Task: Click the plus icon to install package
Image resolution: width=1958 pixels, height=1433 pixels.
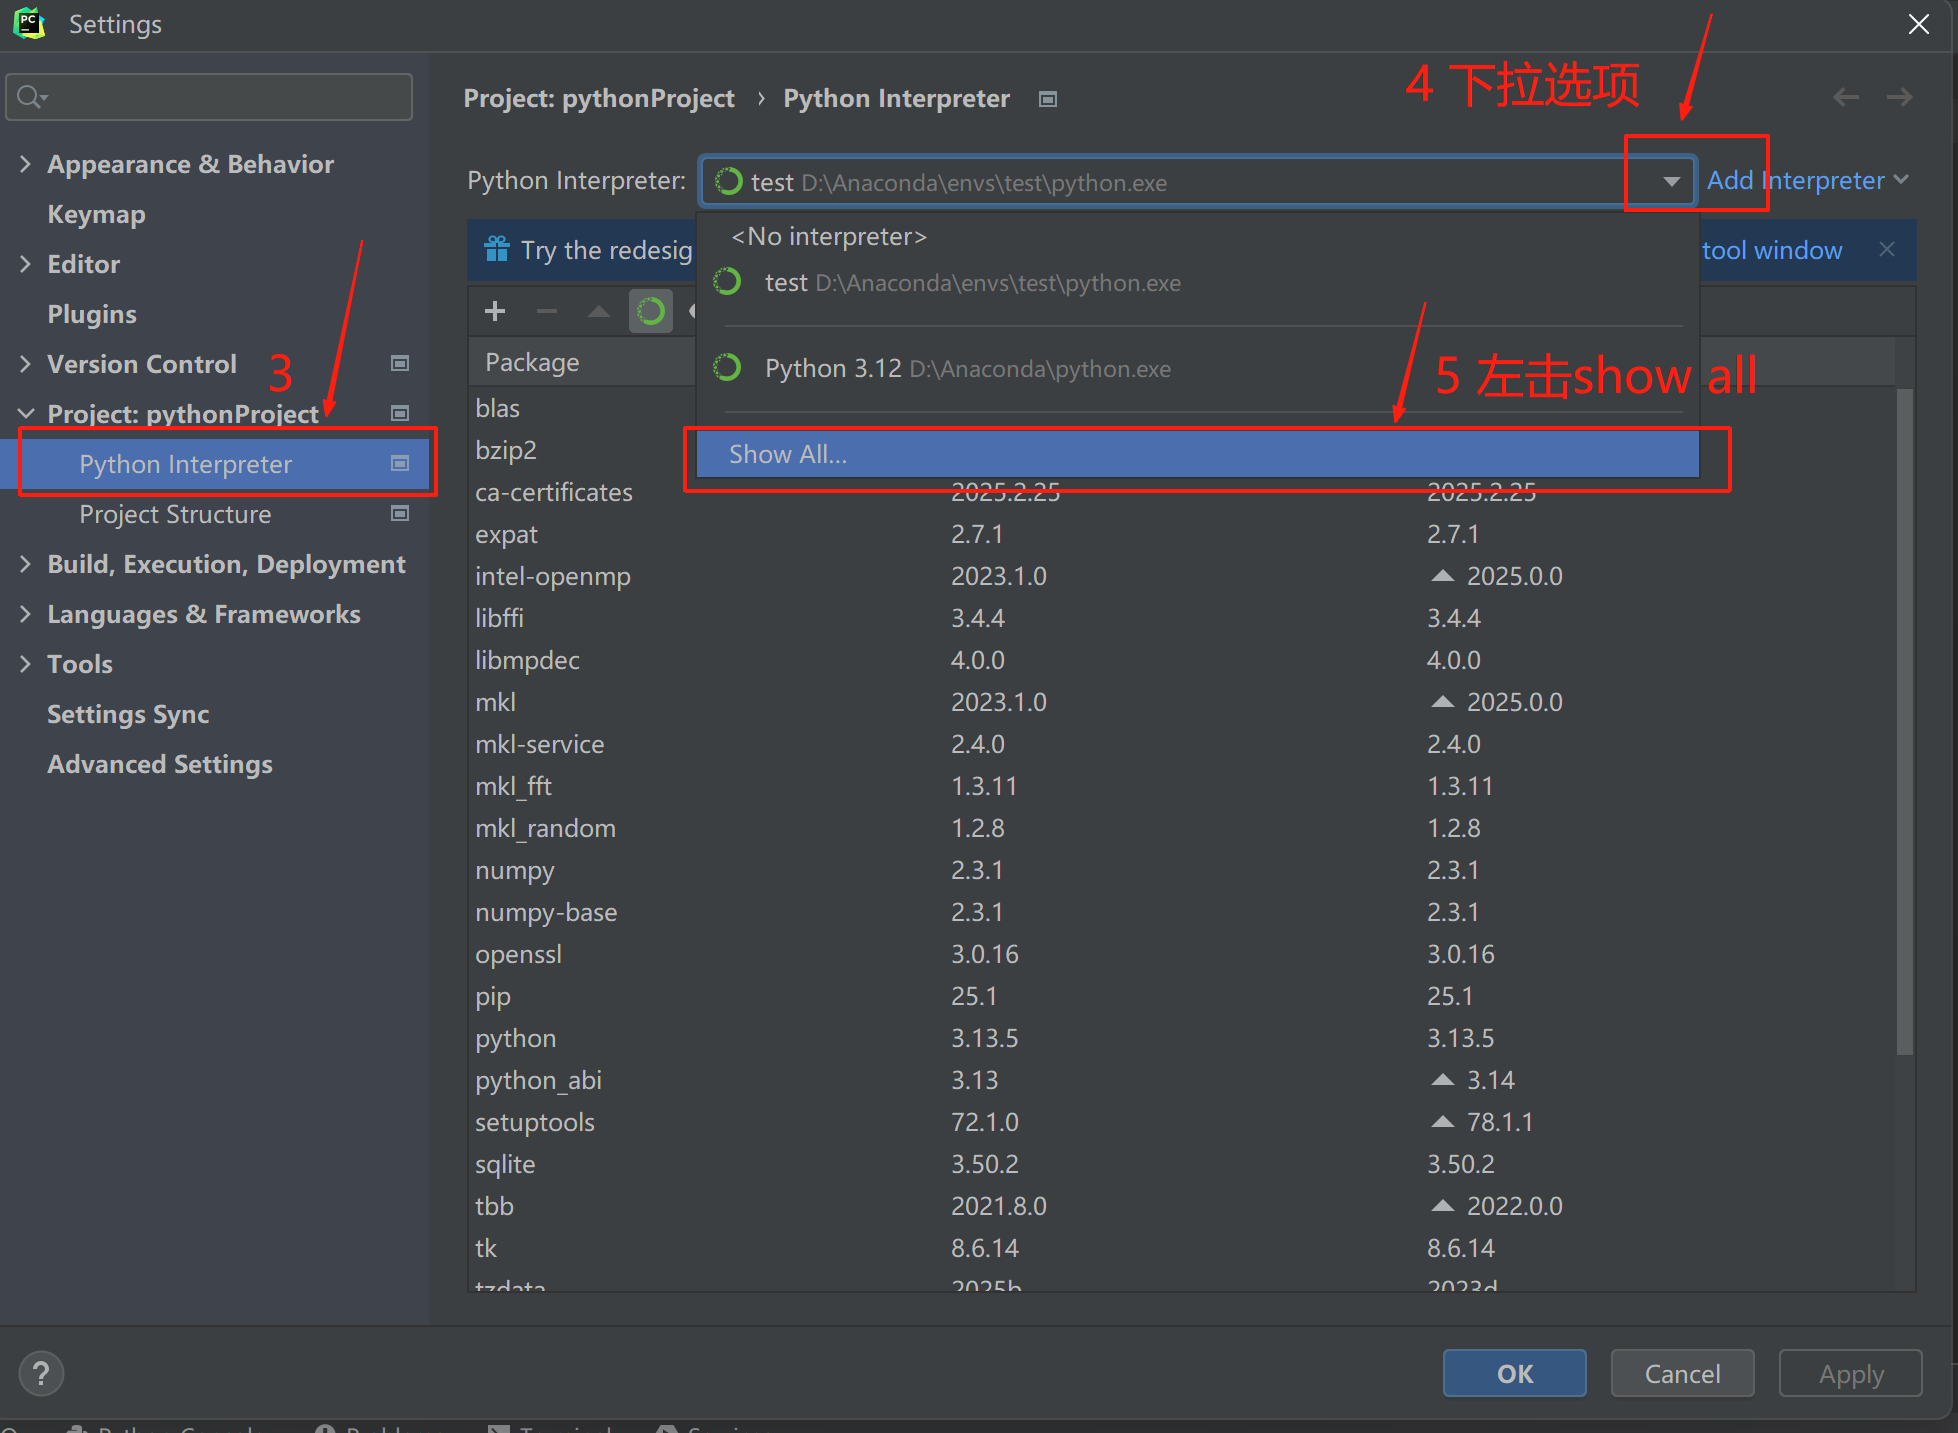Action: click(x=494, y=311)
